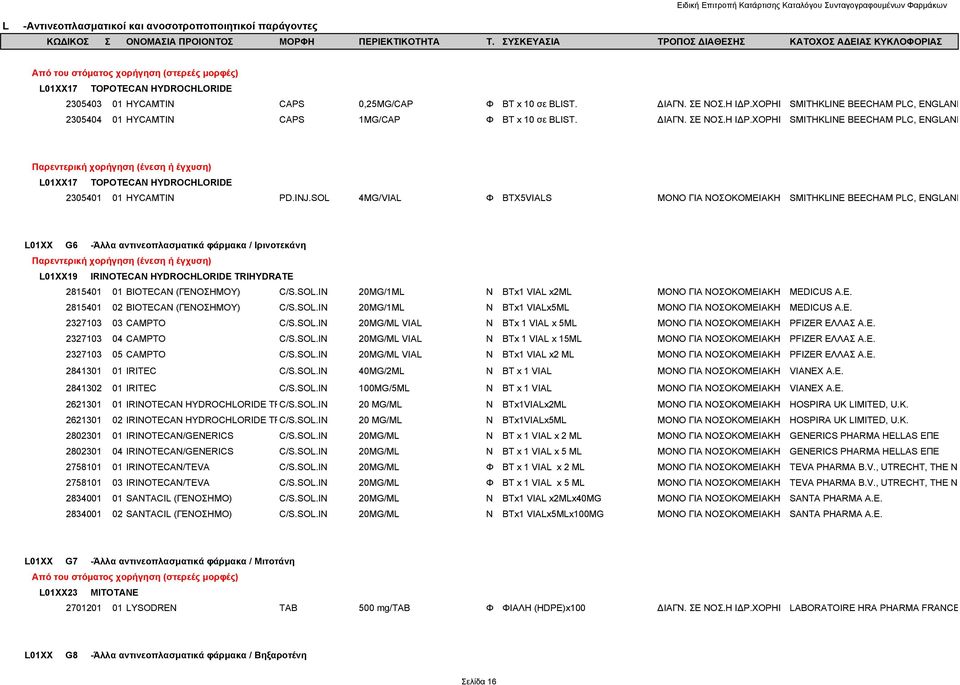
Task: Select SANTA PHARMA A.E. in the 2834001 02 row
Action: (x=836, y=514)
